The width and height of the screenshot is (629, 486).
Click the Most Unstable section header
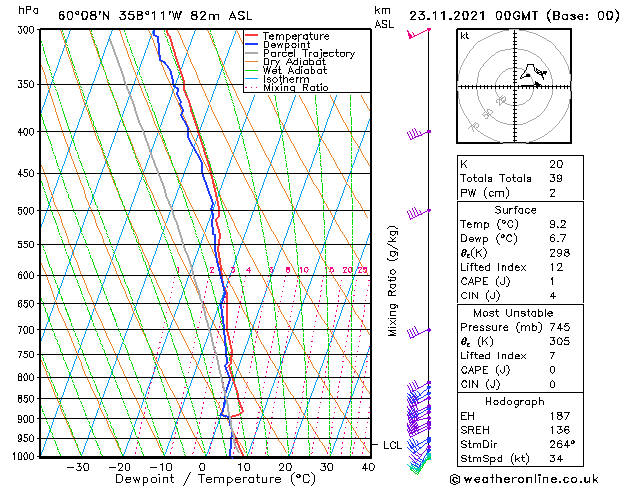tap(513, 313)
